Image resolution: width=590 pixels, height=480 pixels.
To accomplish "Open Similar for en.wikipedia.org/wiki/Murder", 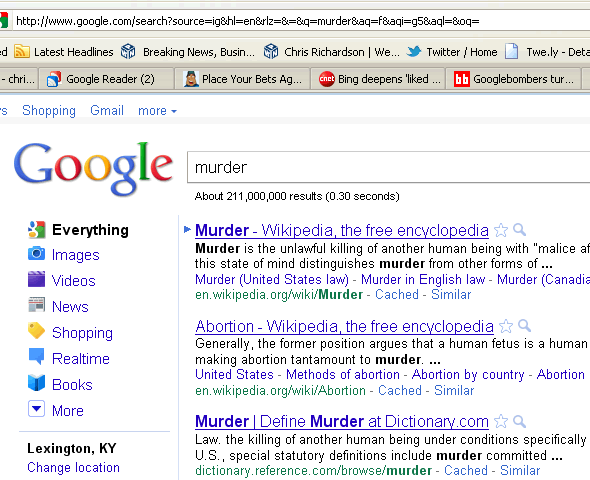I will 451,294.
